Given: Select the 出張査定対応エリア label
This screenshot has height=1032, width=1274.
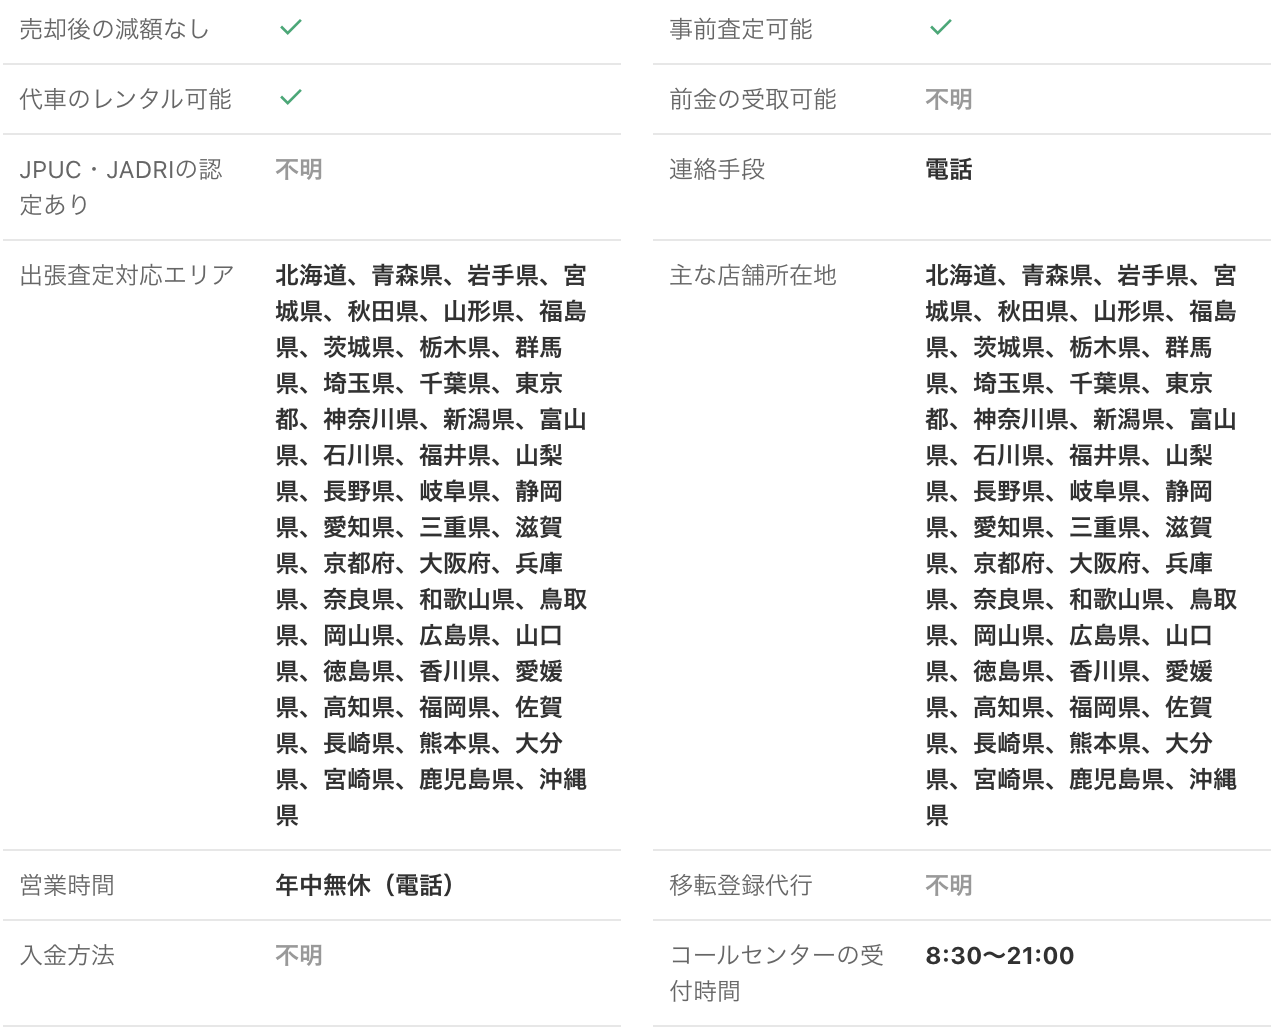Looking at the screenshot, I should (127, 275).
